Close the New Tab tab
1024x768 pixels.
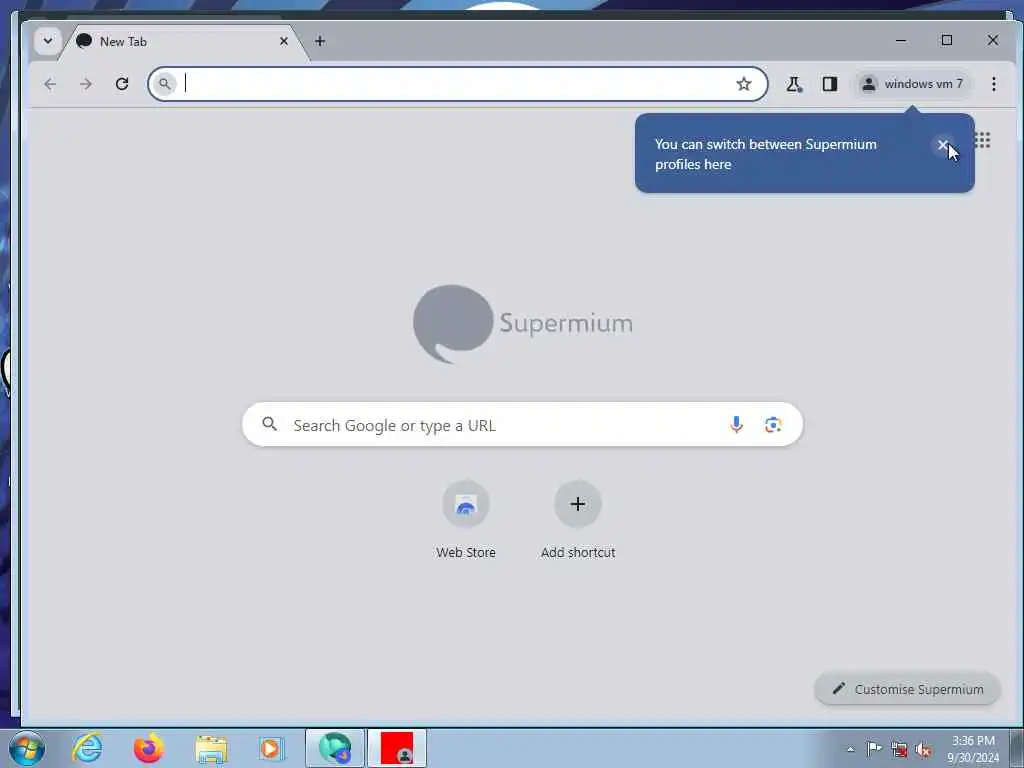283,41
